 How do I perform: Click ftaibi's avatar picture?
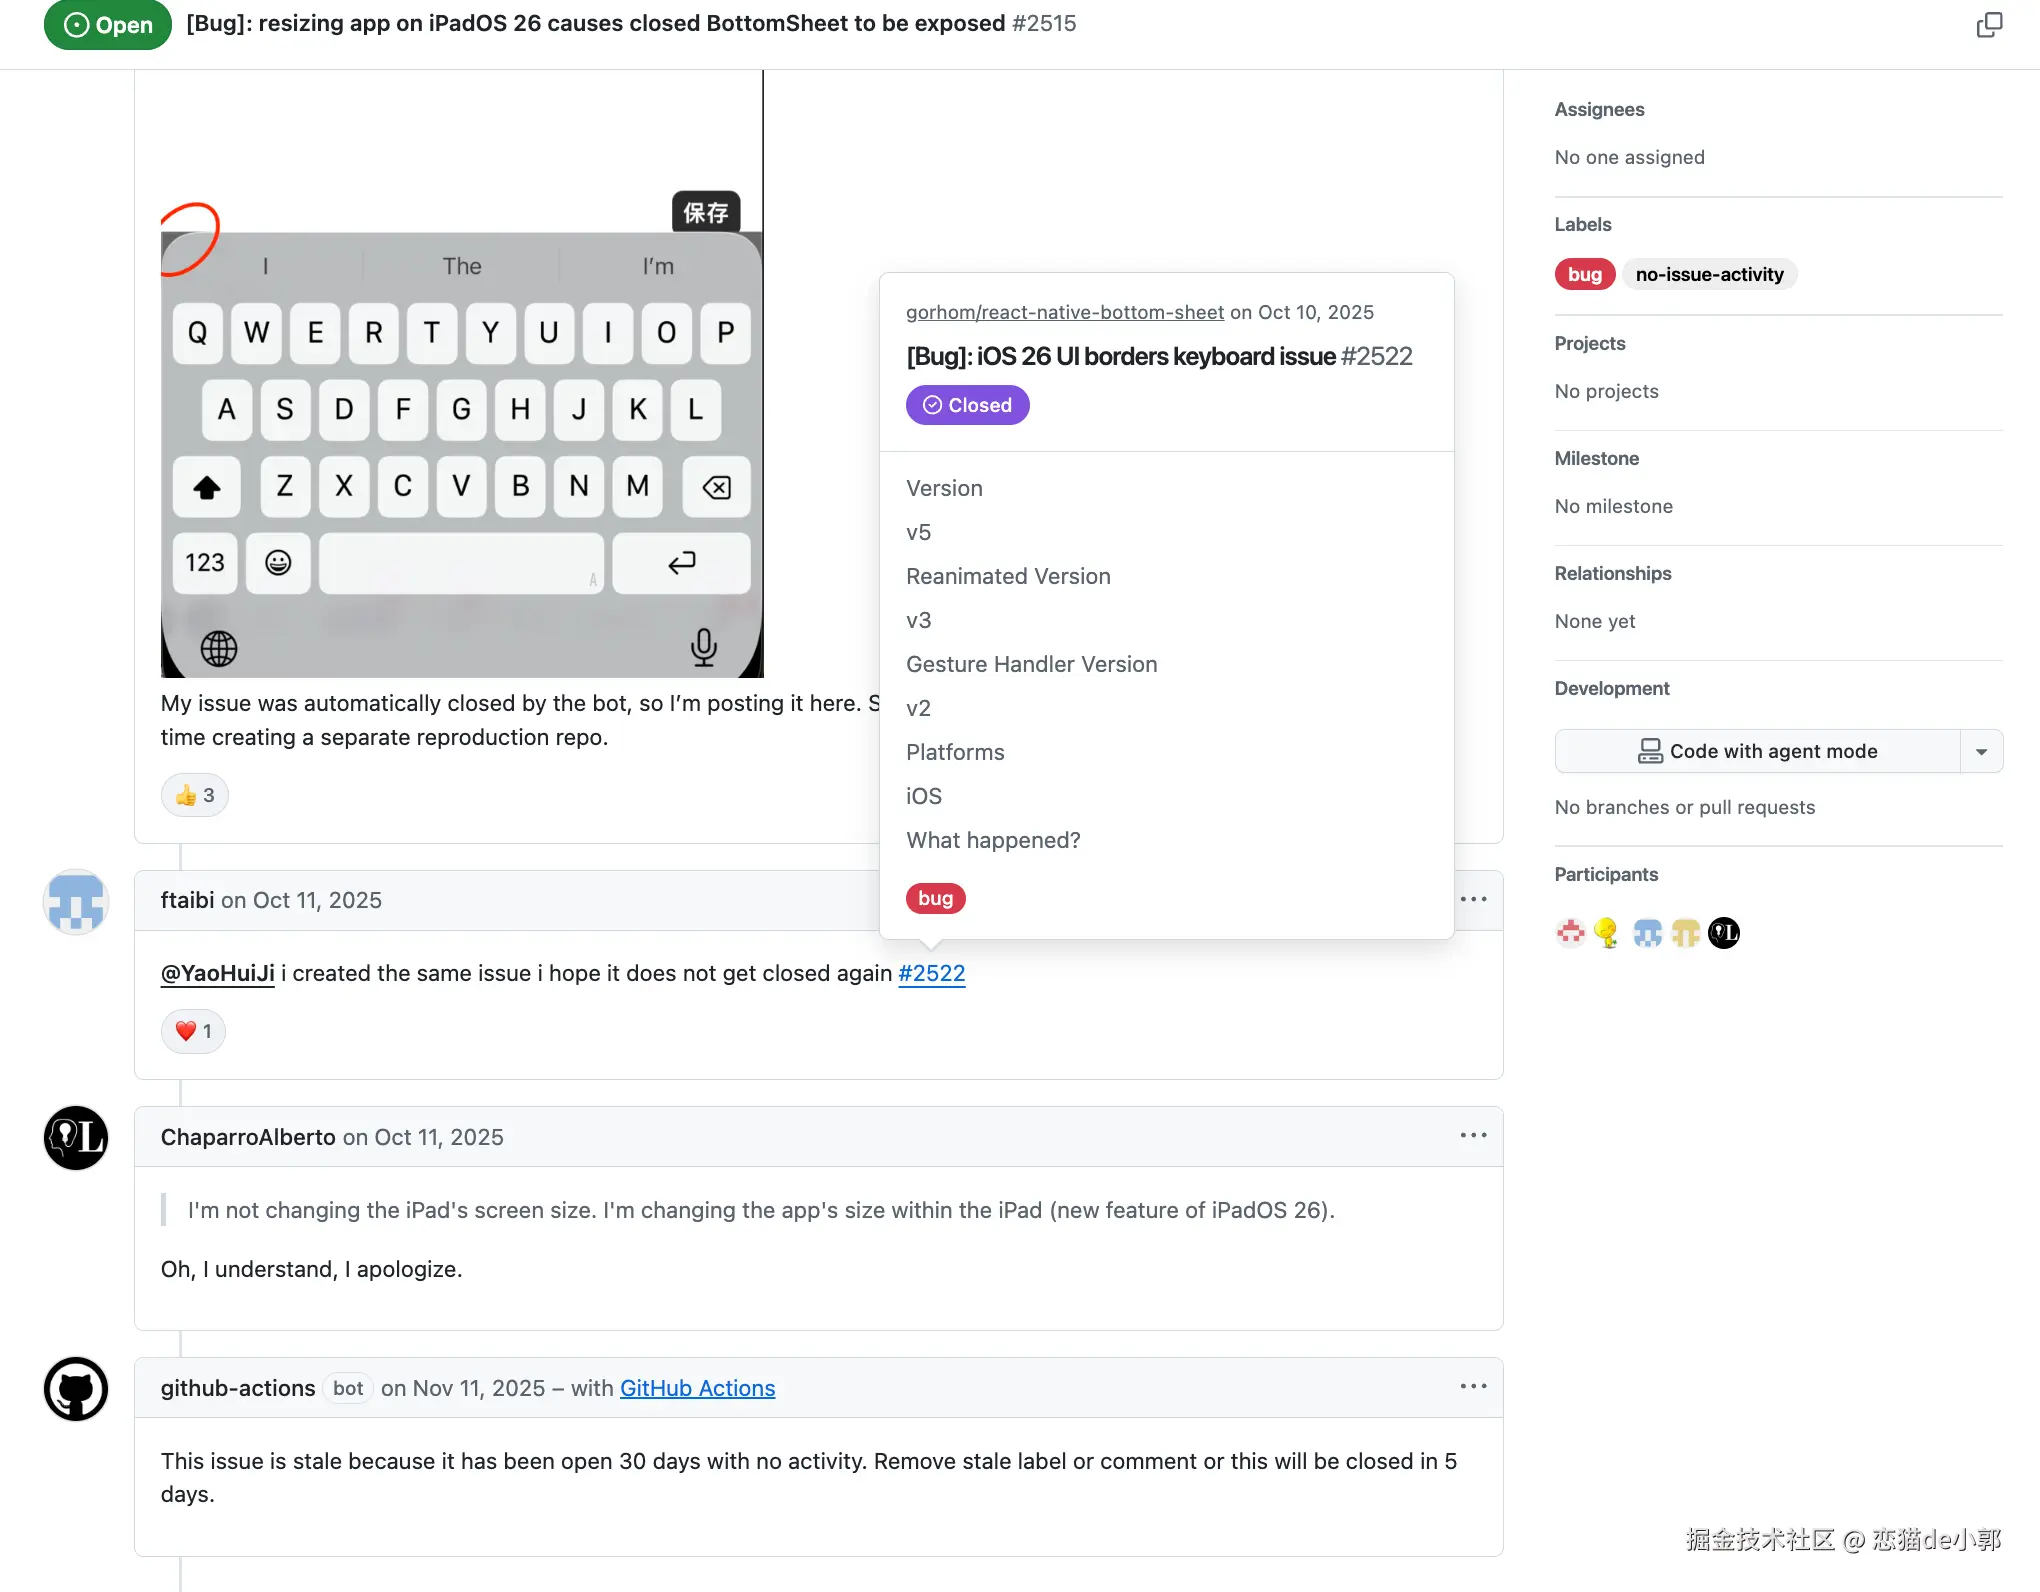[x=76, y=901]
